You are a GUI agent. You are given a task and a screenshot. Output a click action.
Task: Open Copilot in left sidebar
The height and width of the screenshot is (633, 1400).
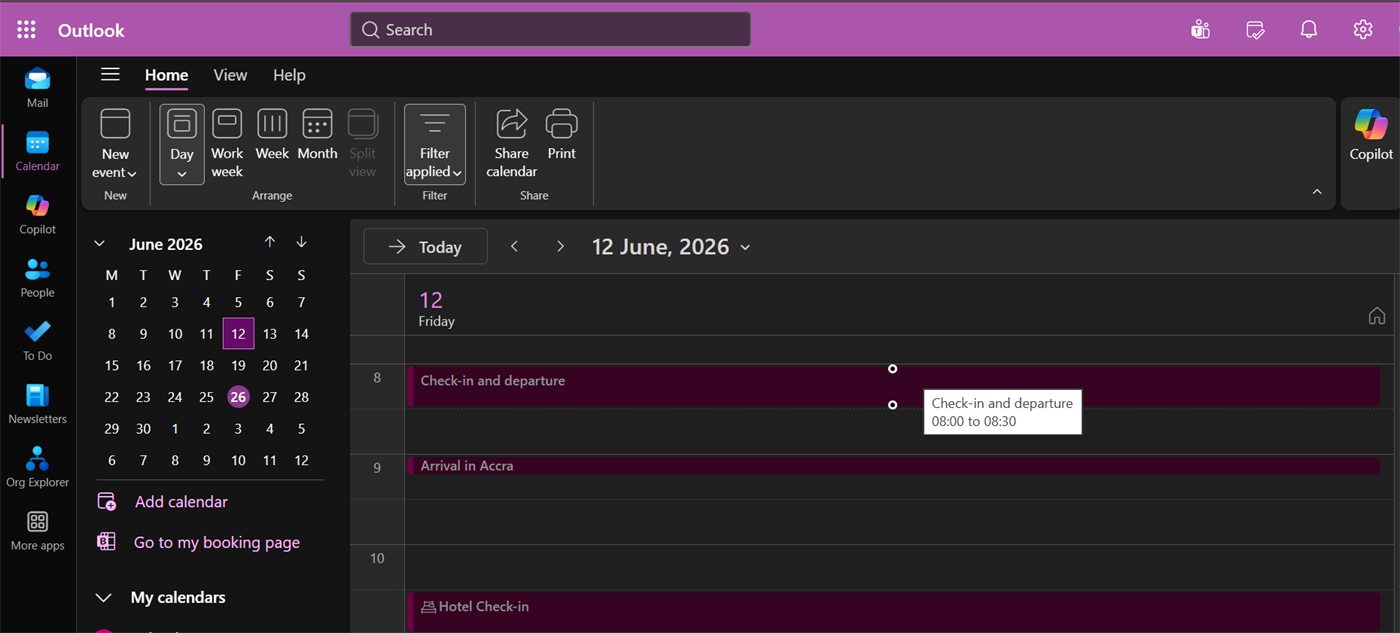click(37, 214)
